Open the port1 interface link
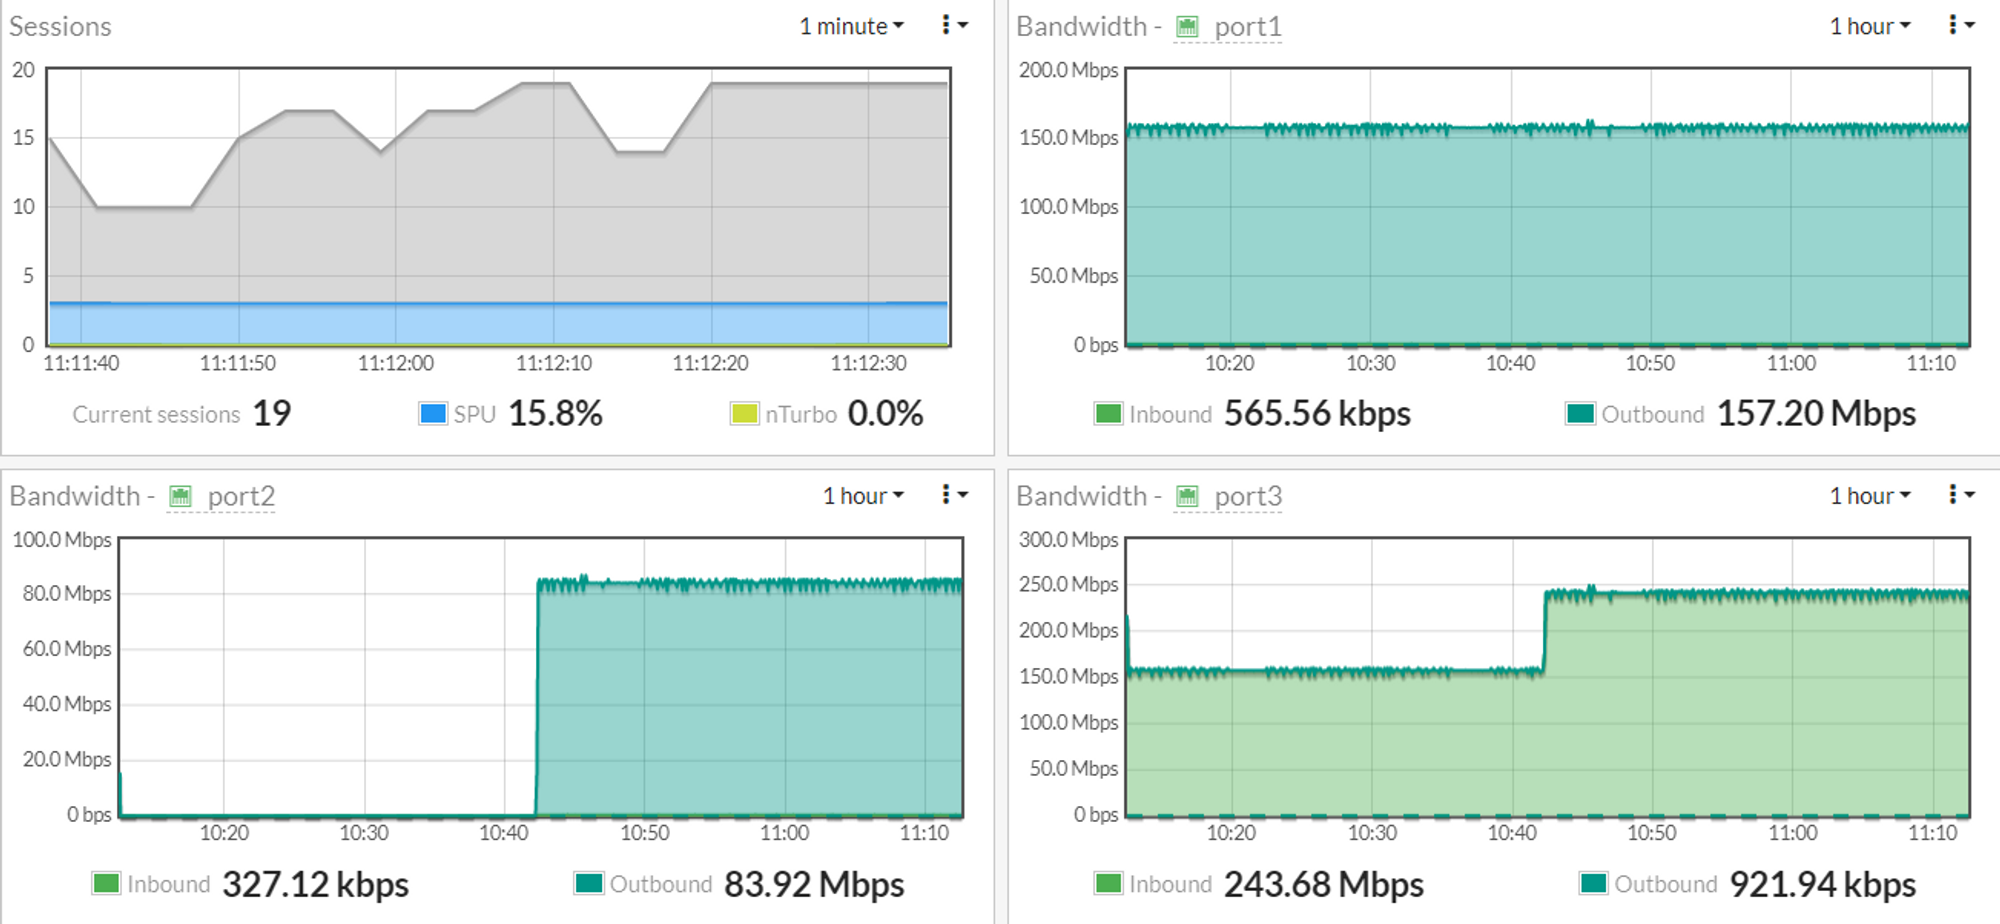The height and width of the screenshot is (924, 2000). [x=1247, y=27]
